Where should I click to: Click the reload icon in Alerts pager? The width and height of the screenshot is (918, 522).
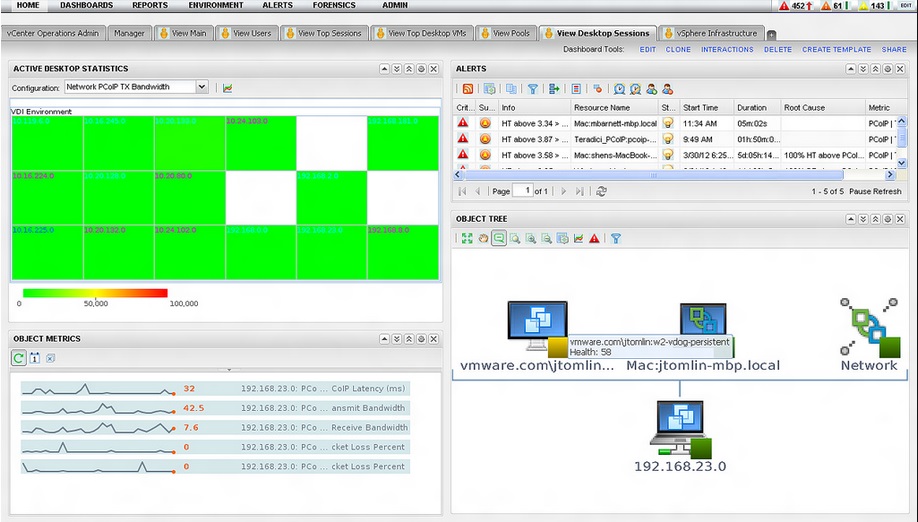601,191
